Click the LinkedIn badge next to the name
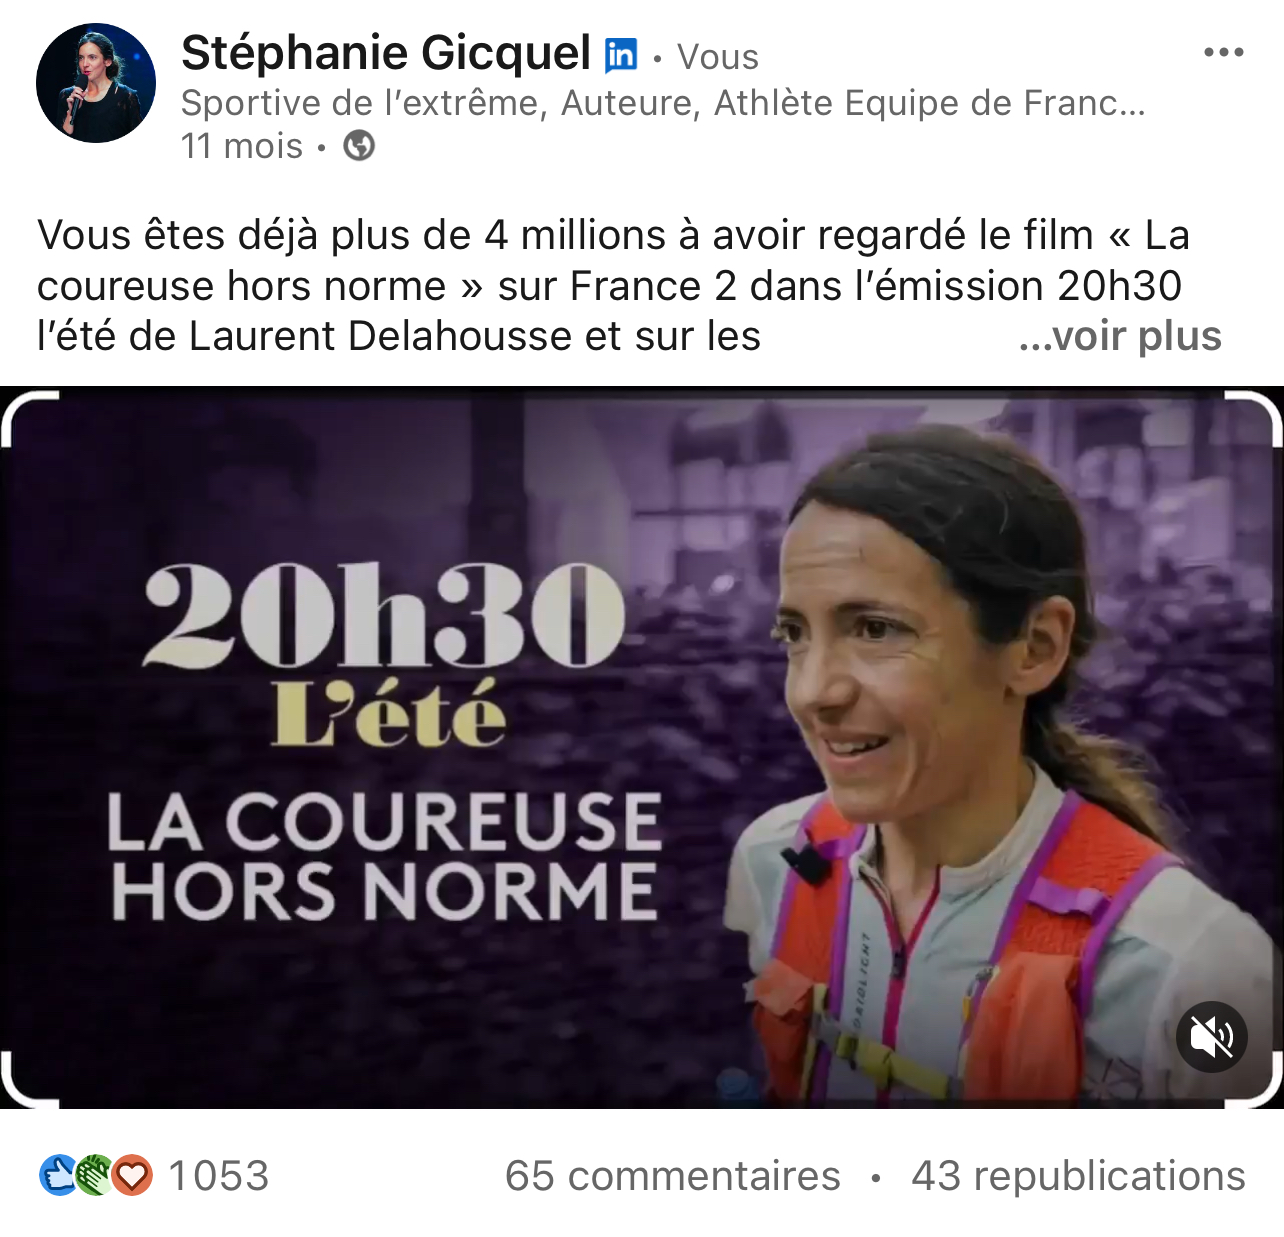This screenshot has width=1284, height=1237. pos(621,54)
